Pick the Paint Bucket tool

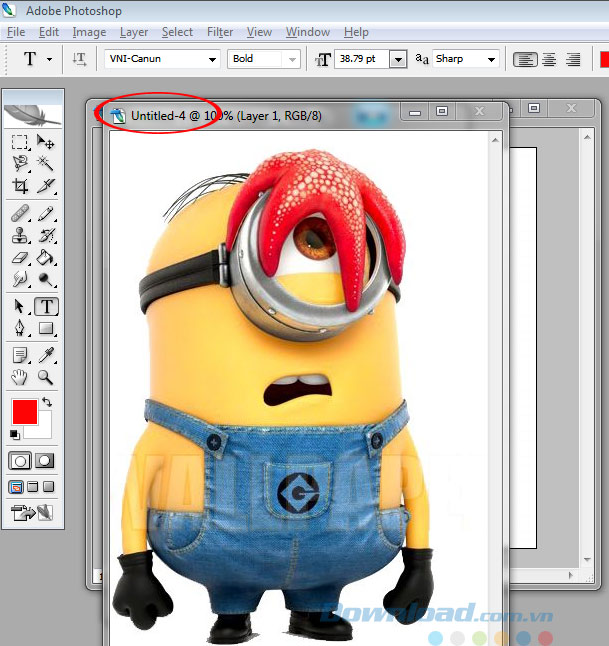pos(46,259)
